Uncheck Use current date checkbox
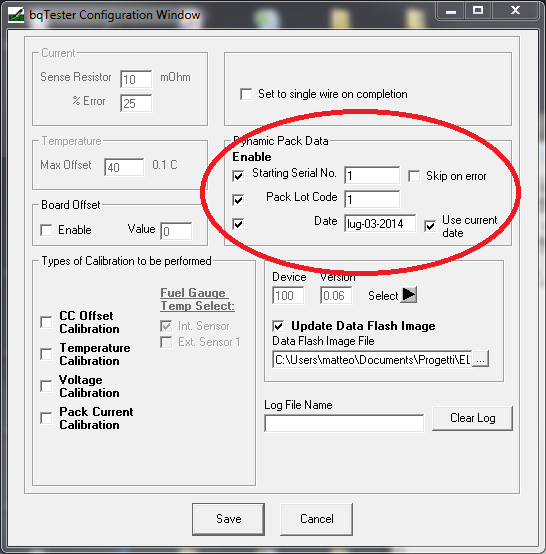This screenshot has height=554, width=546. [430, 226]
